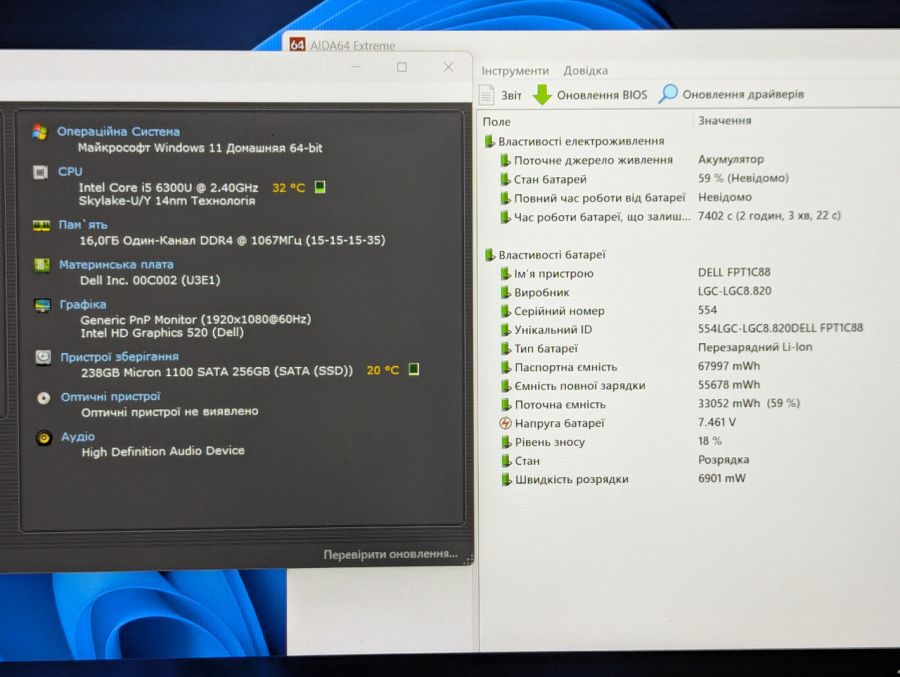This screenshot has height=677, width=900.
Task: Click the Intel Core i5 6300U text
Action: coord(168,187)
